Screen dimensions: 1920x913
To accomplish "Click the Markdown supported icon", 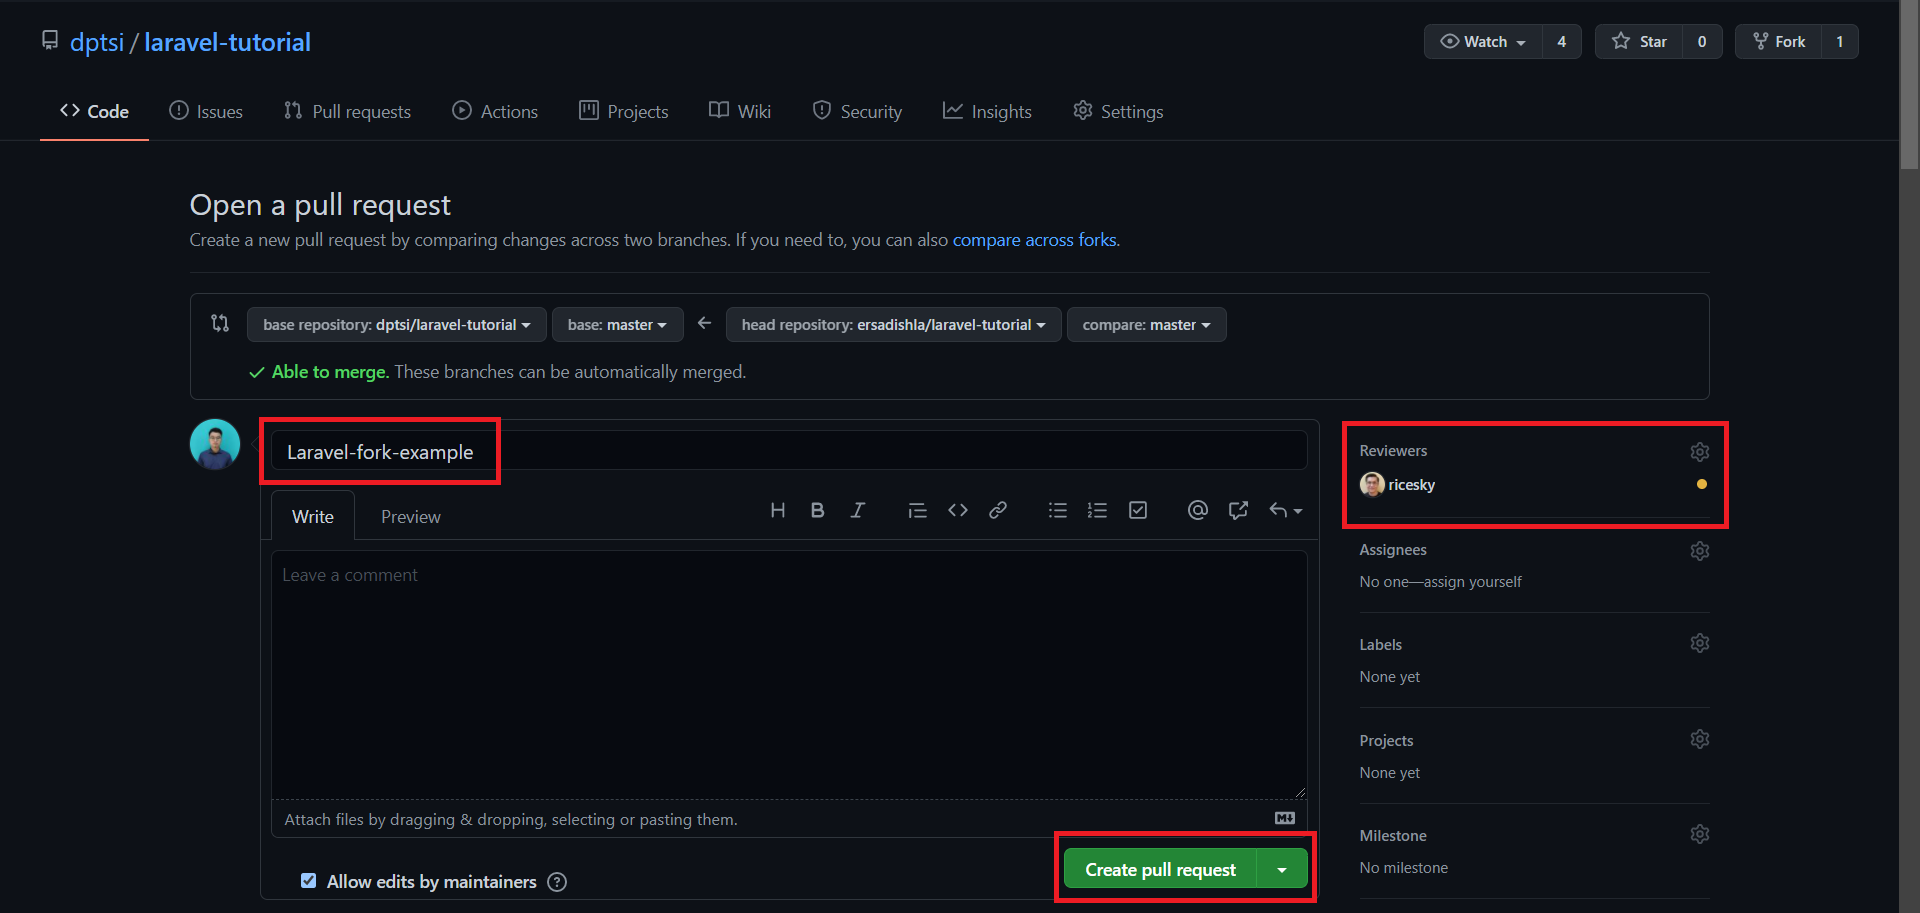I will 1285,818.
